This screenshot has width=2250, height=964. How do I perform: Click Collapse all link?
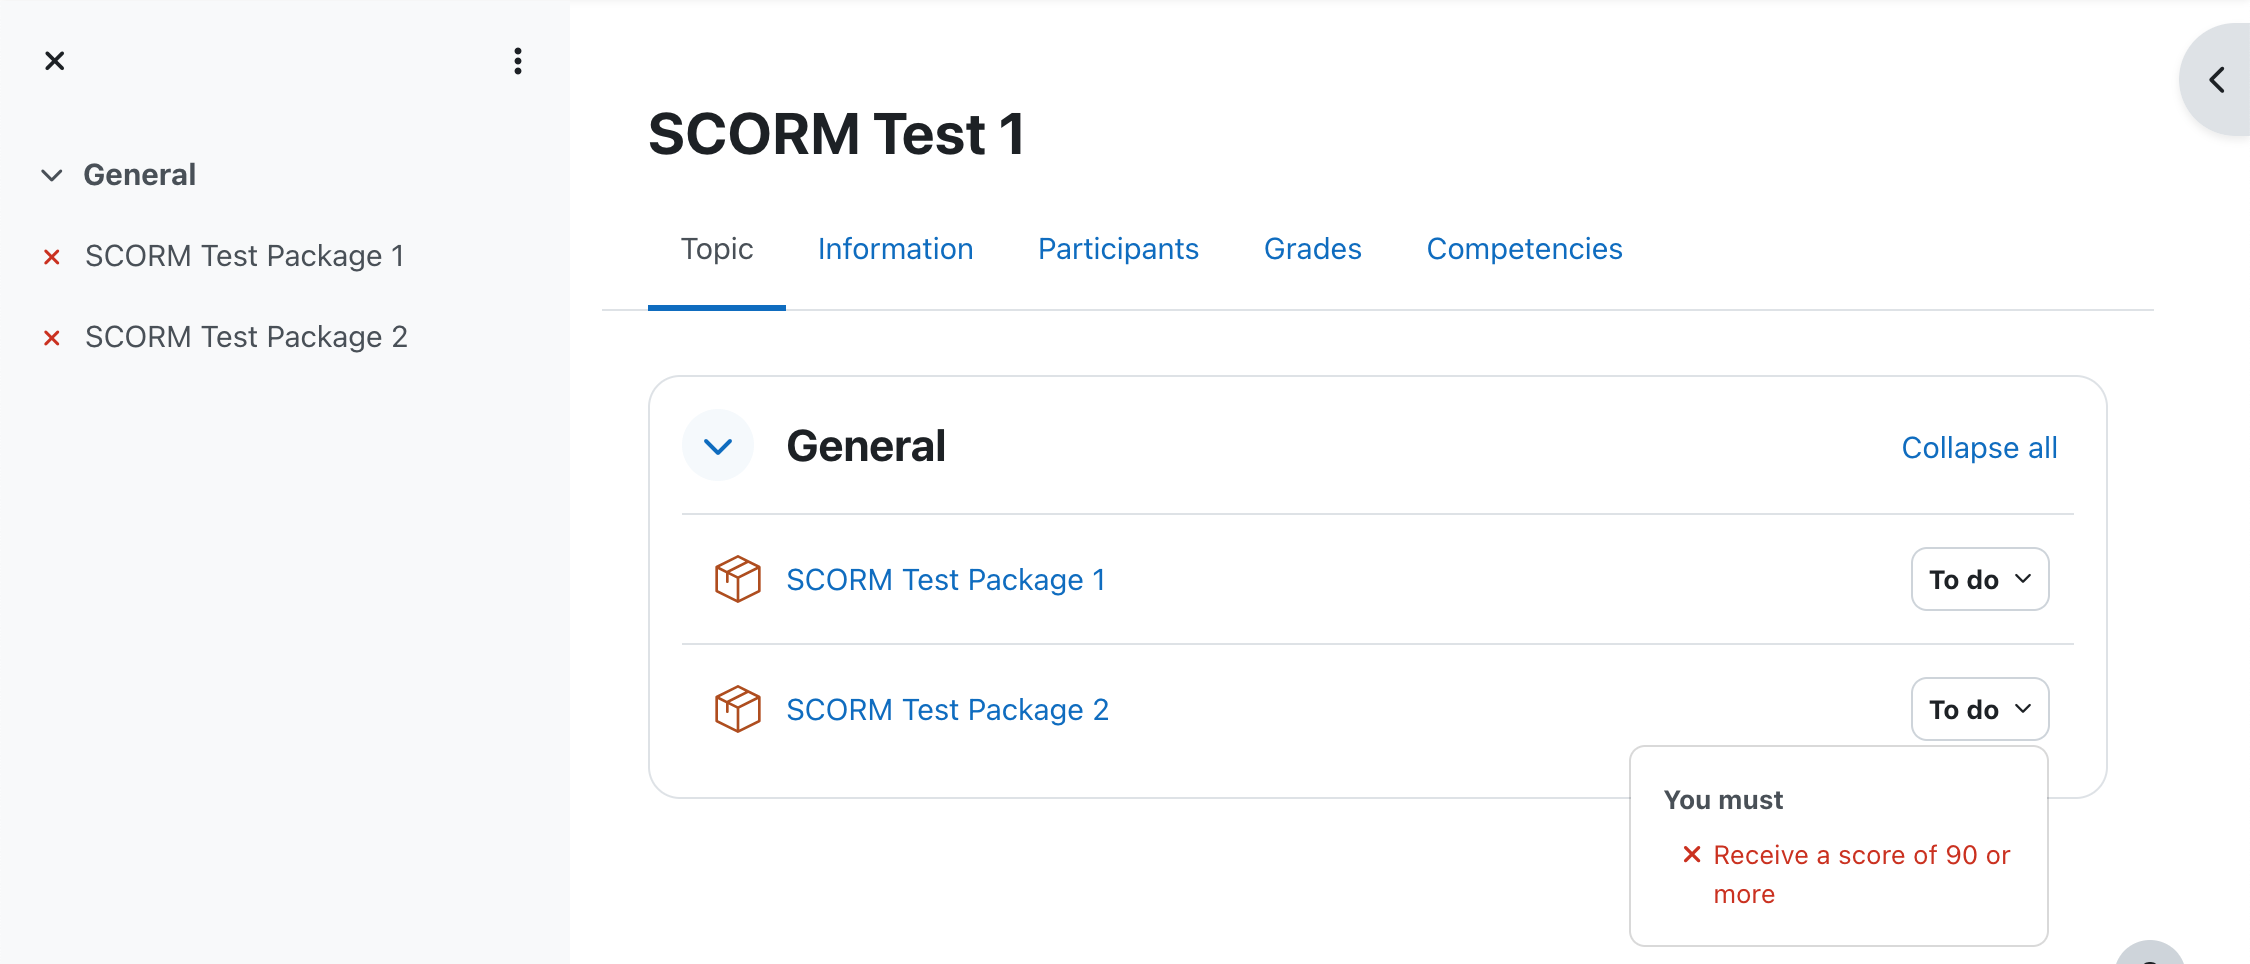point(1979,447)
